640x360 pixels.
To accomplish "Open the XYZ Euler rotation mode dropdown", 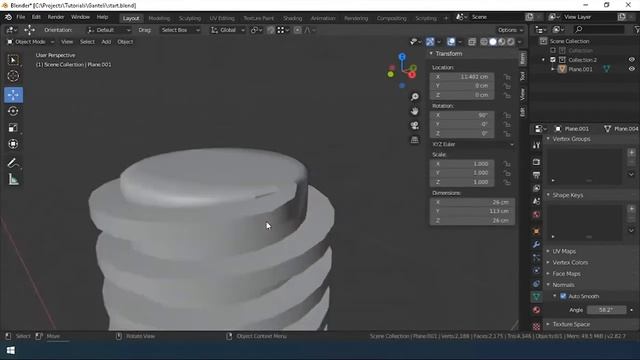I will [x=472, y=144].
